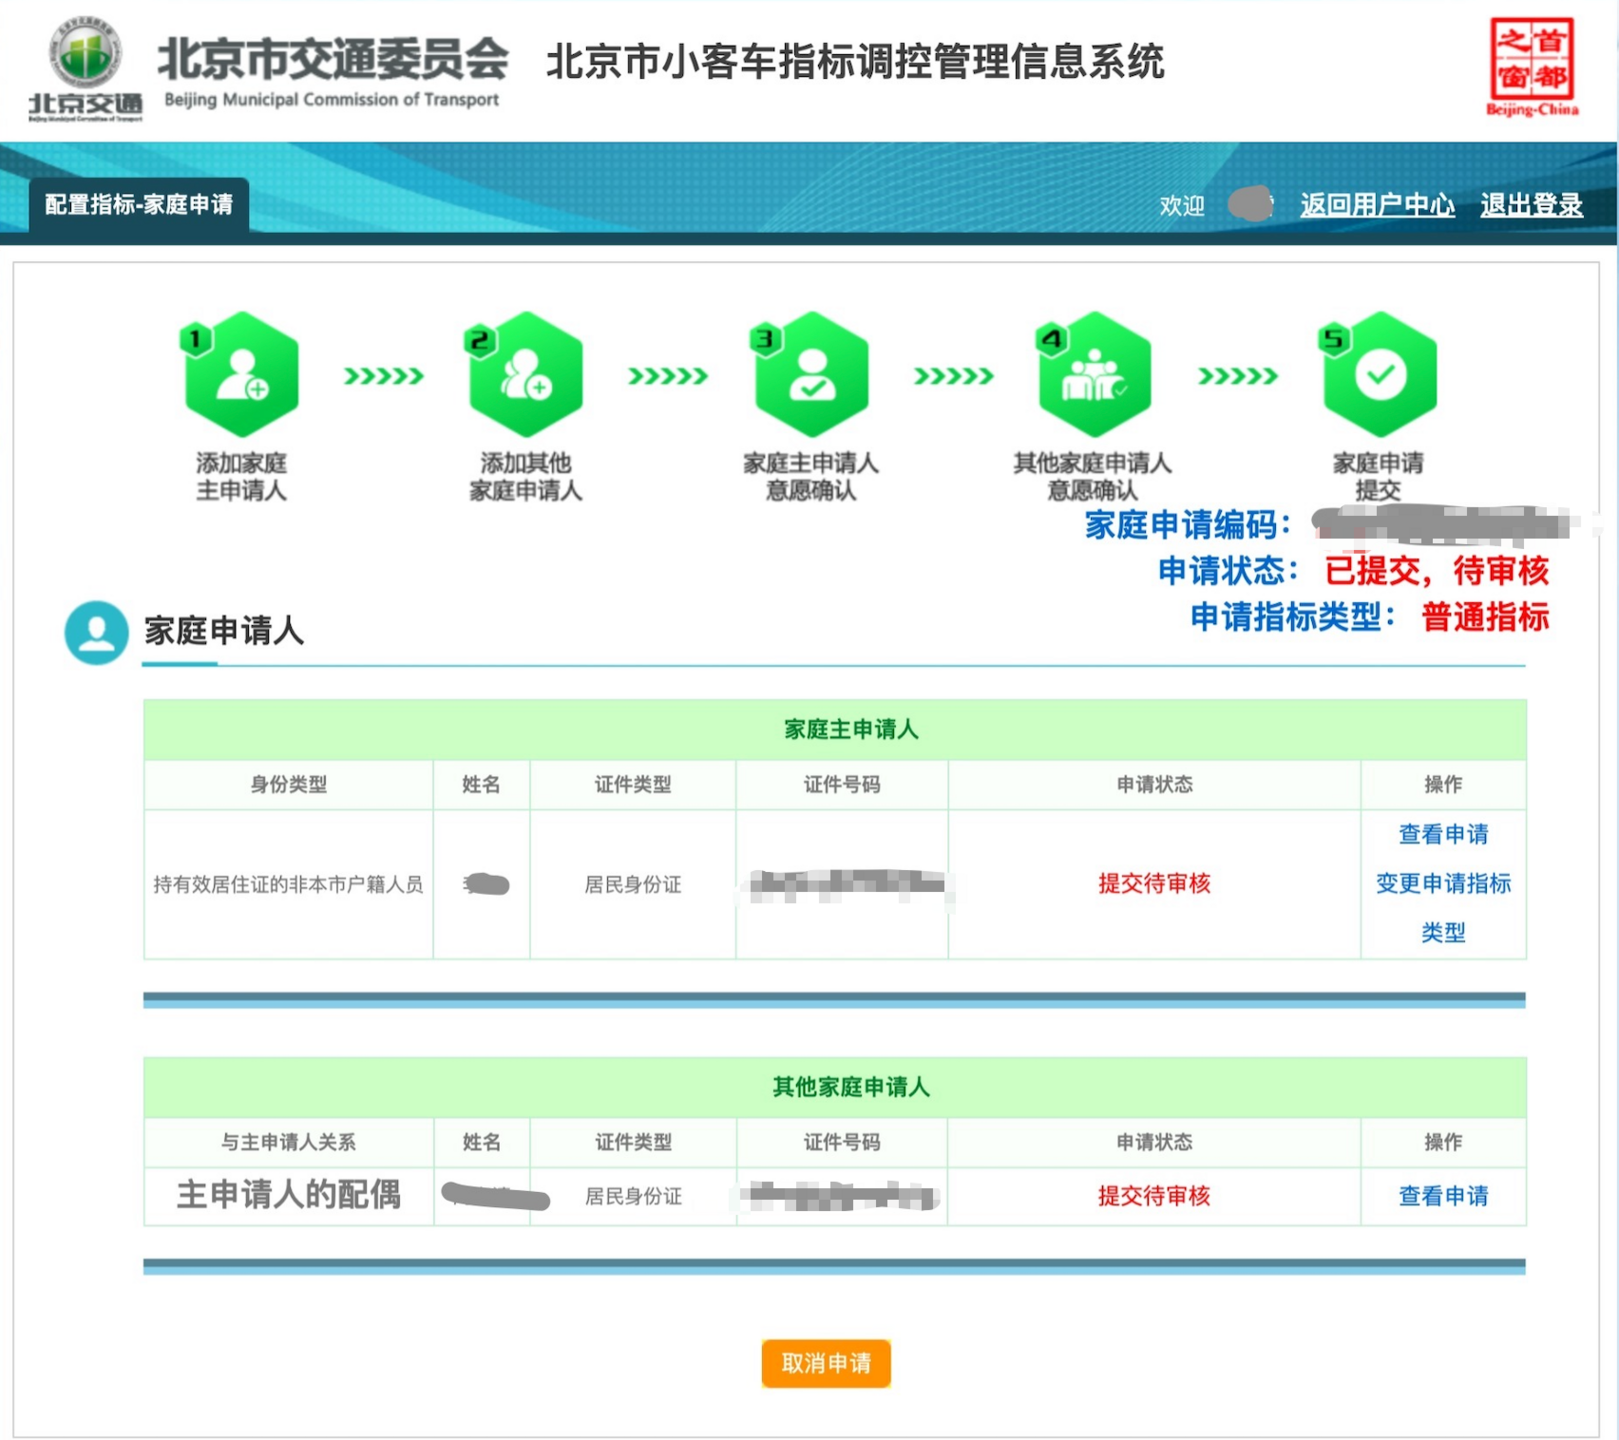Click step 1 add main applicant icon
The width and height of the screenshot is (1619, 1440).
coord(241,374)
